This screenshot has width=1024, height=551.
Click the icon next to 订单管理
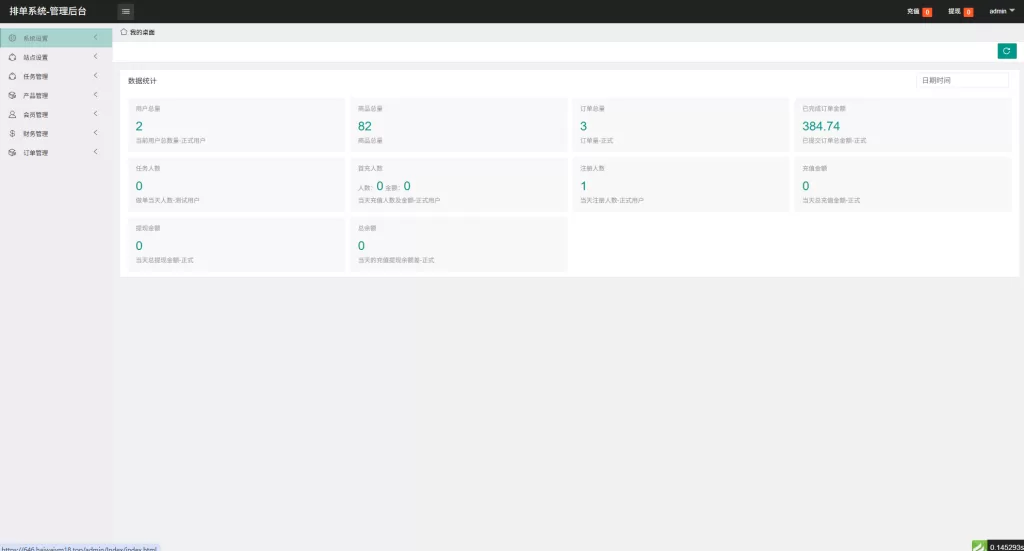click(x=12, y=153)
